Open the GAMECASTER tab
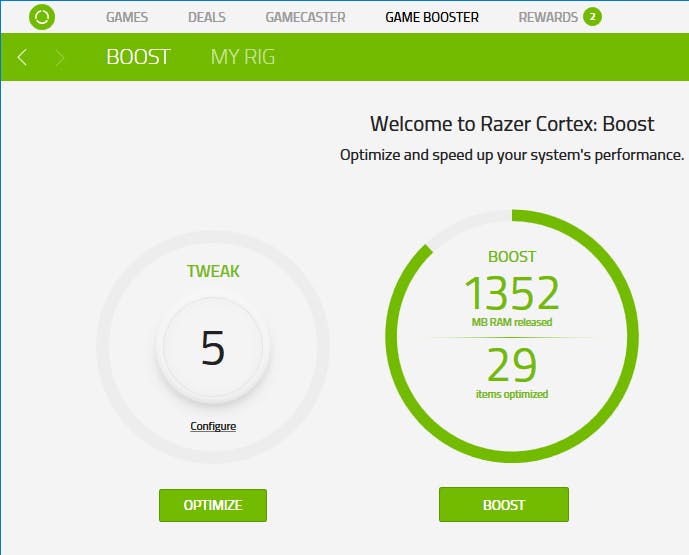Screen dimensions: 689x555 click(x=305, y=17)
